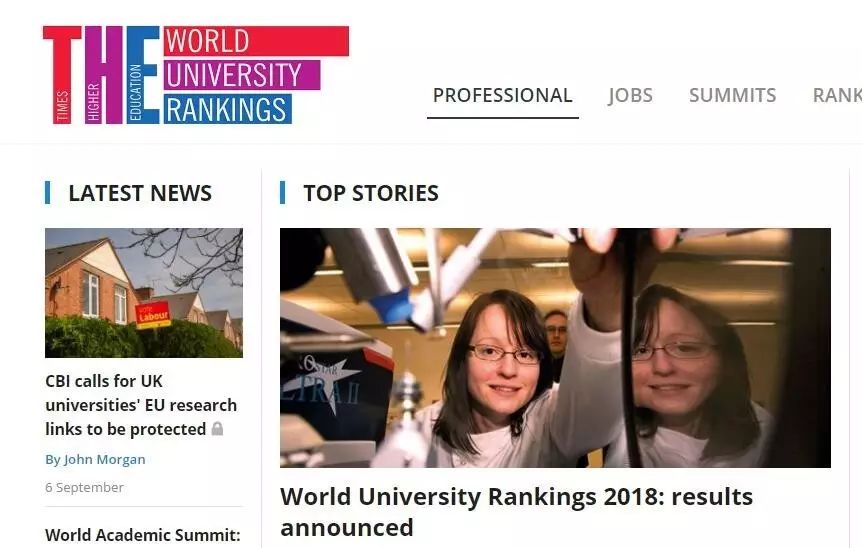
Task: Open World University Rankings 2018 results headline
Action: coord(516,512)
